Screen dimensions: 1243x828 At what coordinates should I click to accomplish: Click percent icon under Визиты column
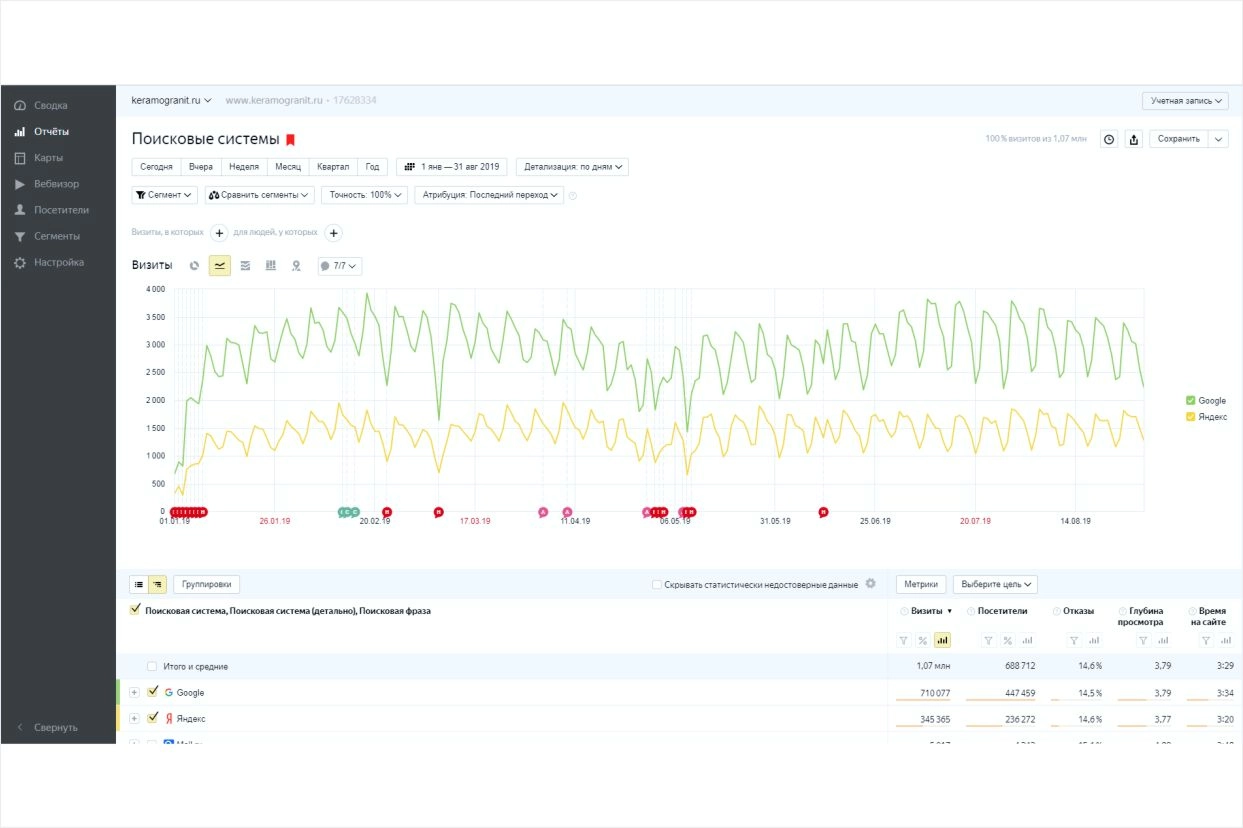923,640
